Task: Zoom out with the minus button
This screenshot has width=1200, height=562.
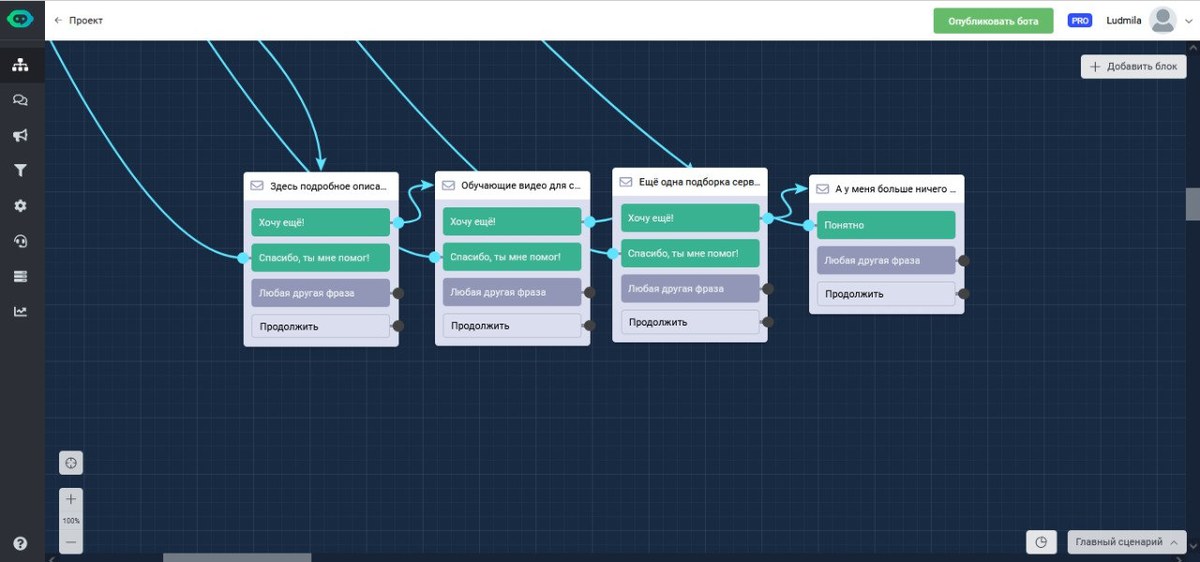Action: (x=71, y=542)
